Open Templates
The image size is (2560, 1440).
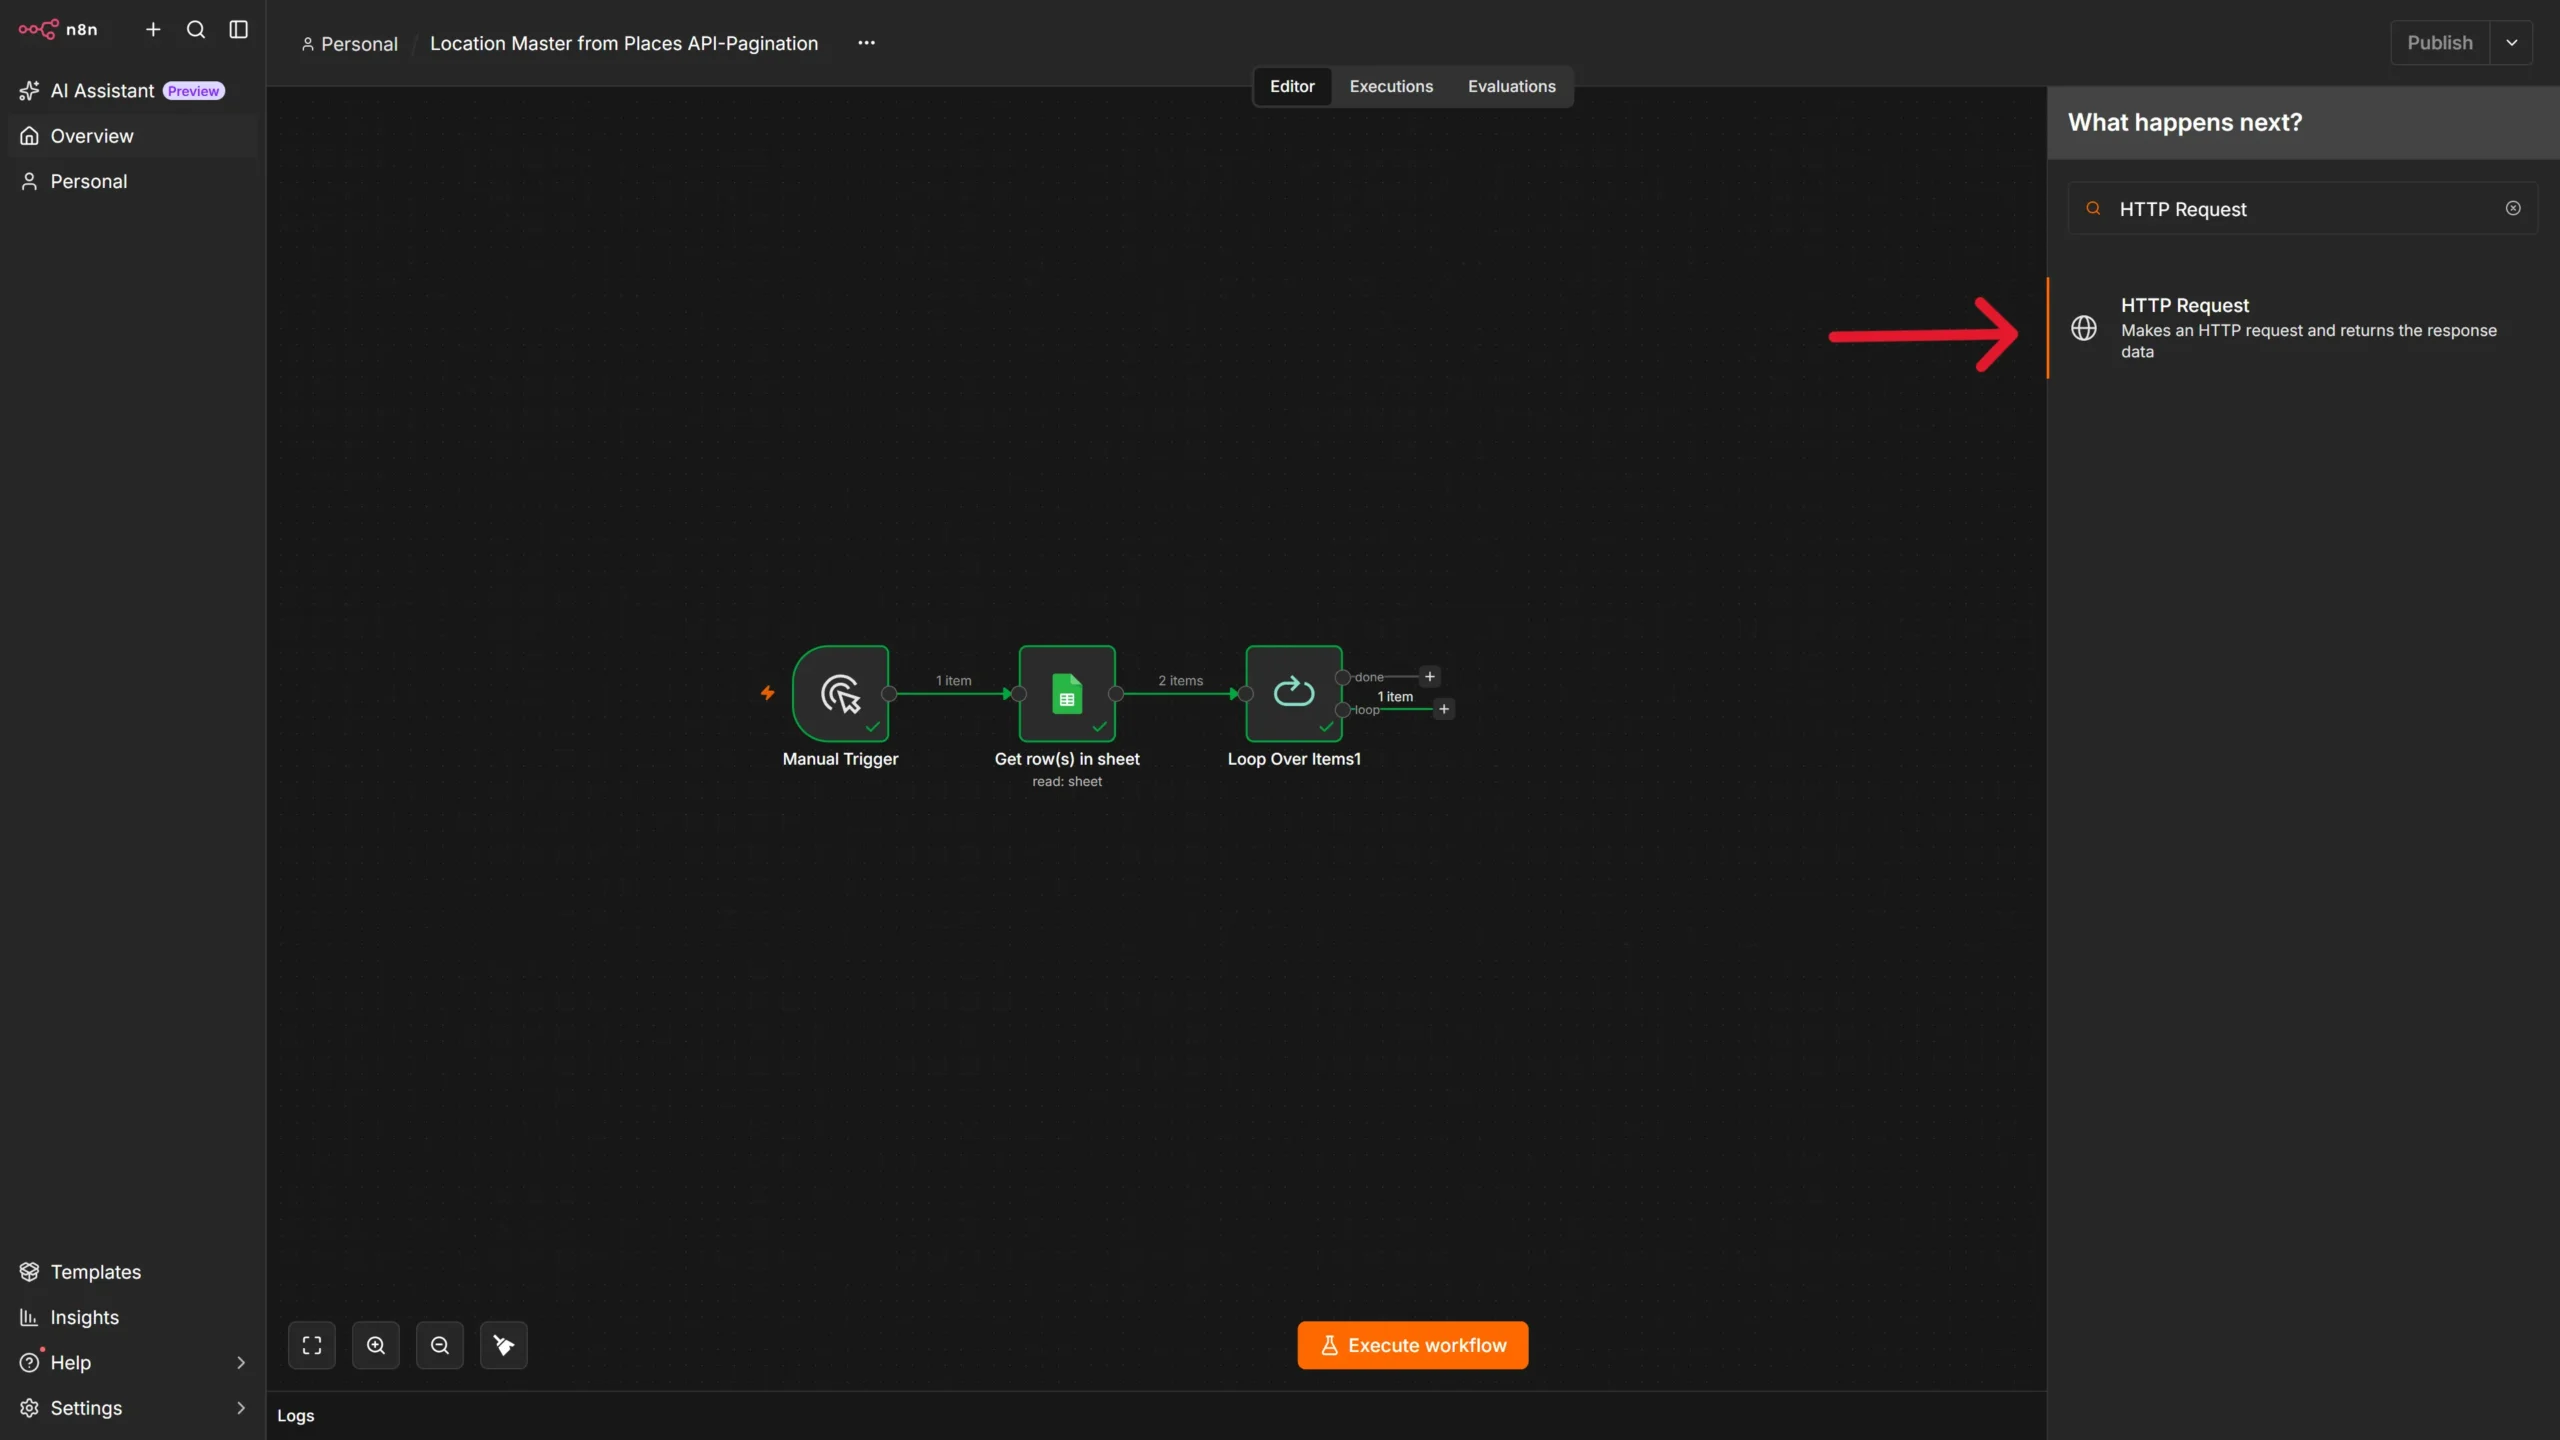pos(131,1272)
